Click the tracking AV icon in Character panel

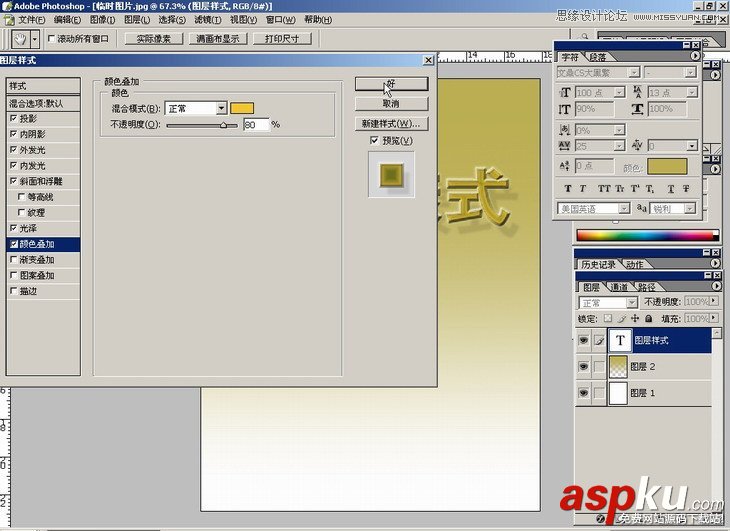pos(564,146)
